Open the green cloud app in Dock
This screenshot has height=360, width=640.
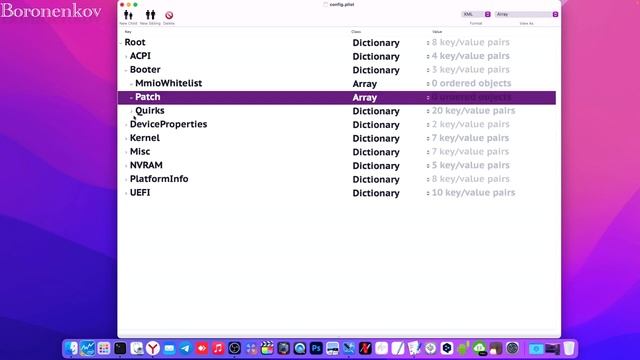[480, 348]
